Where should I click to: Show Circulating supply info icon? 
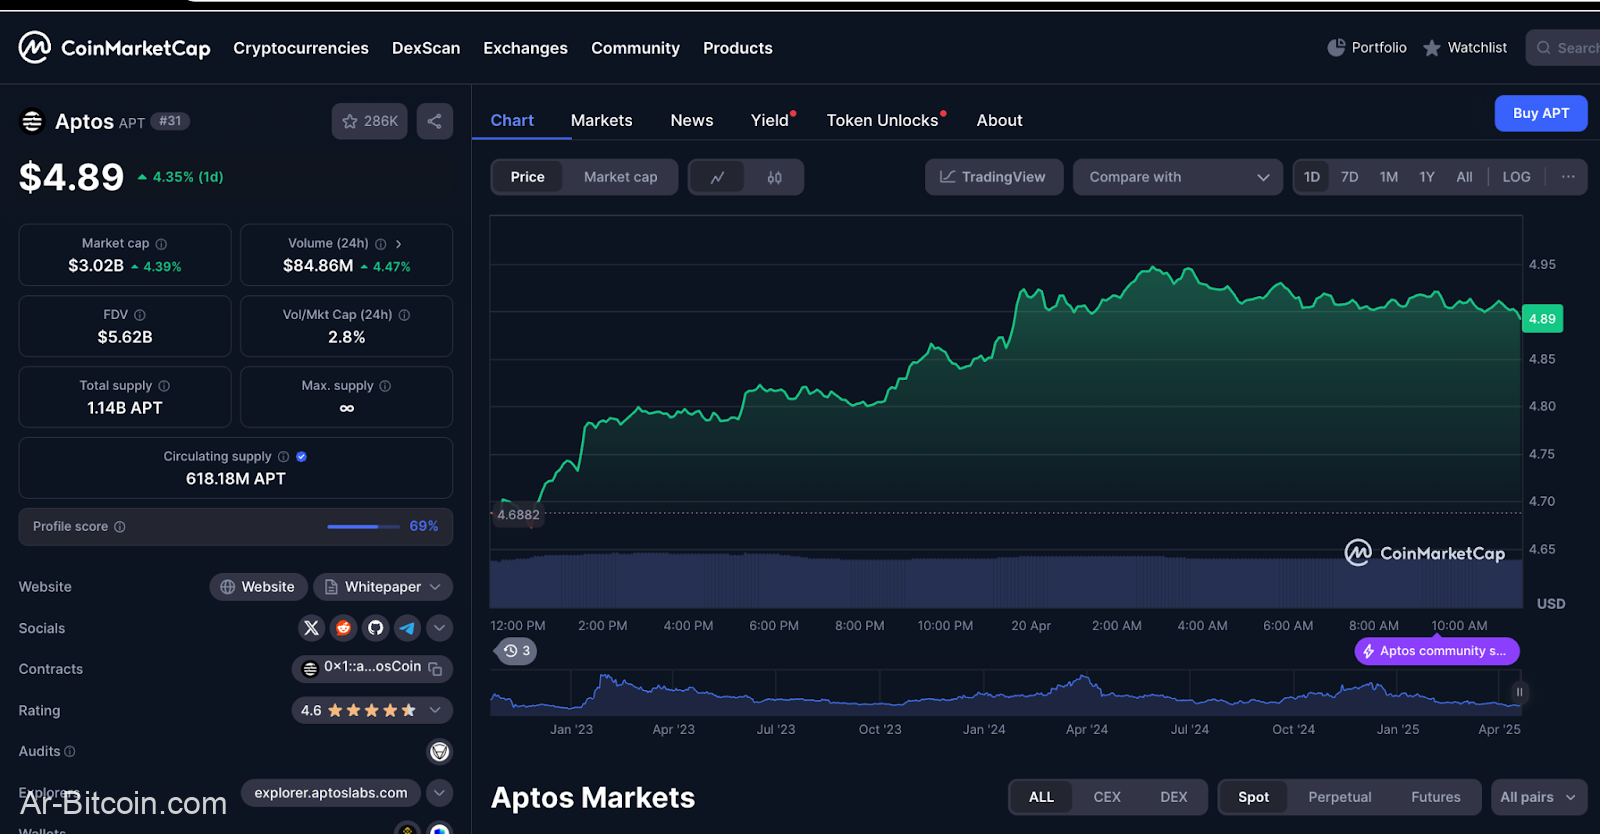(x=283, y=457)
